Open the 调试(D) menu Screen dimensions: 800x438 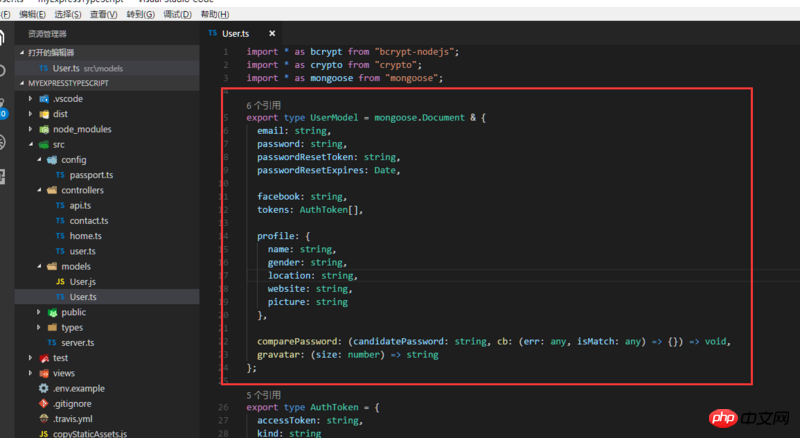click(x=177, y=14)
